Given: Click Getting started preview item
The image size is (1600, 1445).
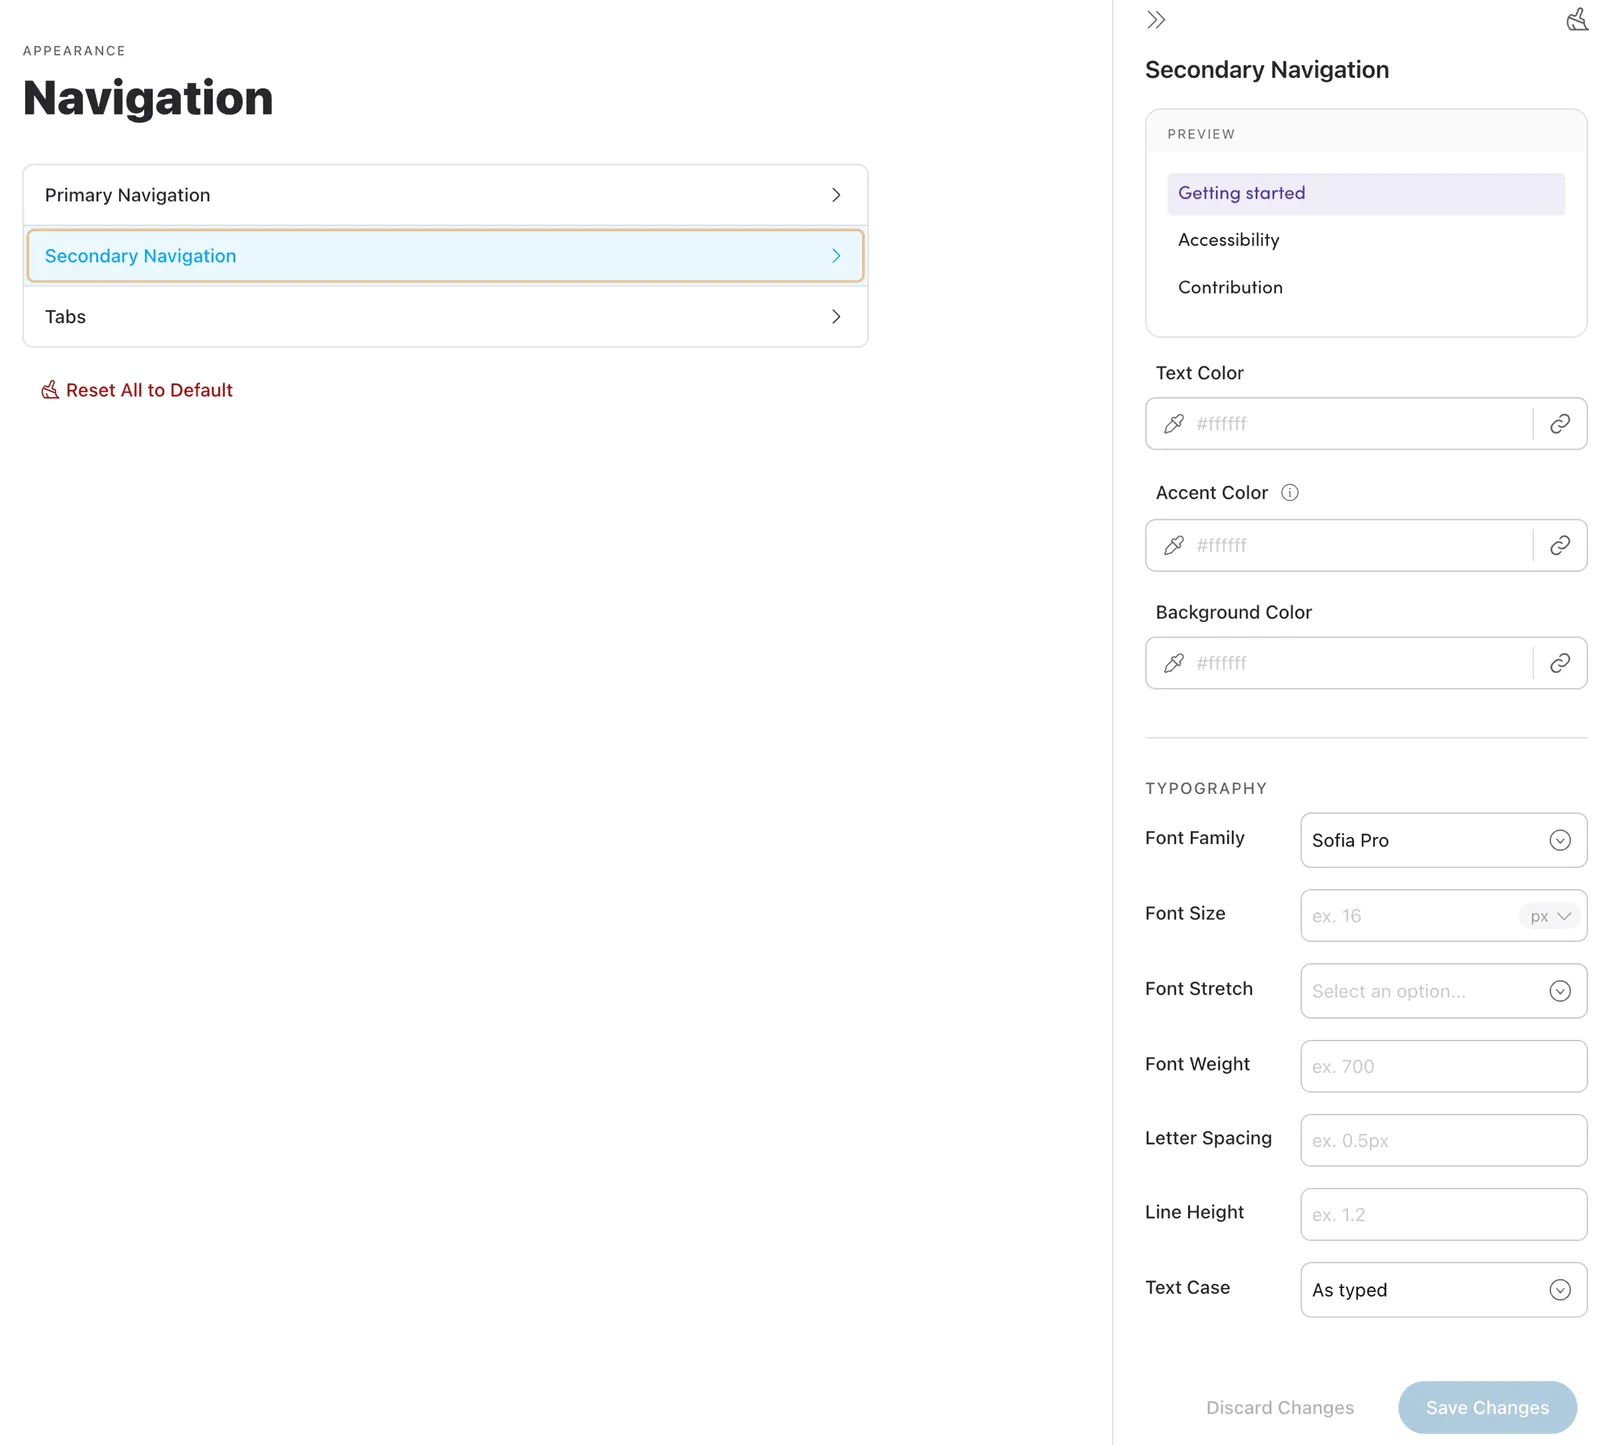Looking at the screenshot, I should [x=1366, y=193].
